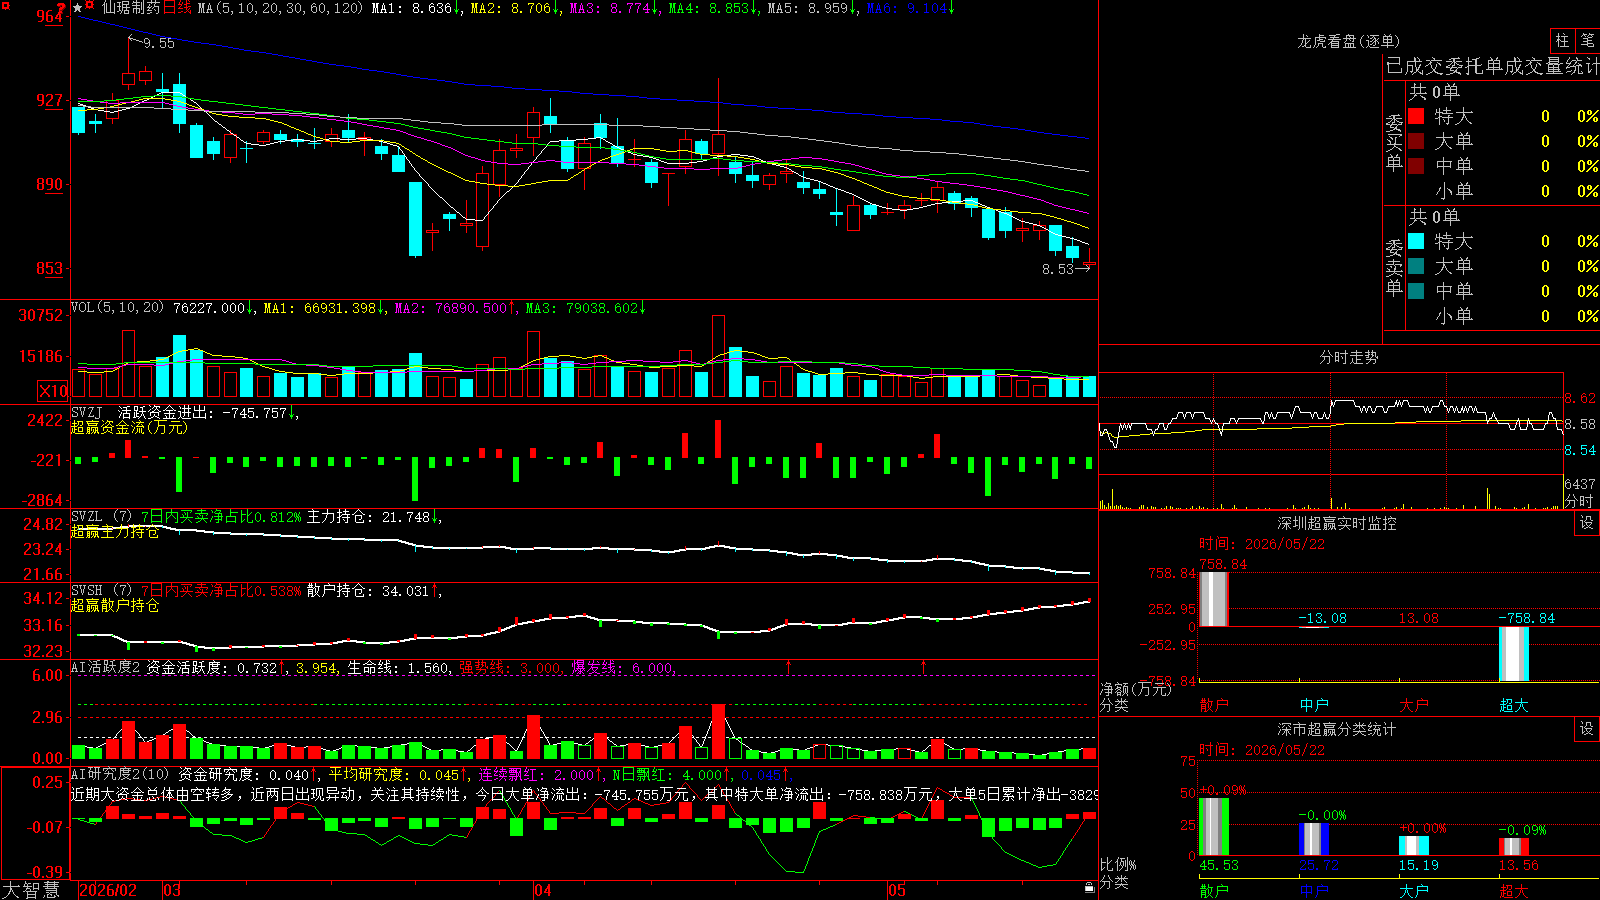
Task: Click the 深市超赢分类统计 panel title
Action: (1337, 729)
